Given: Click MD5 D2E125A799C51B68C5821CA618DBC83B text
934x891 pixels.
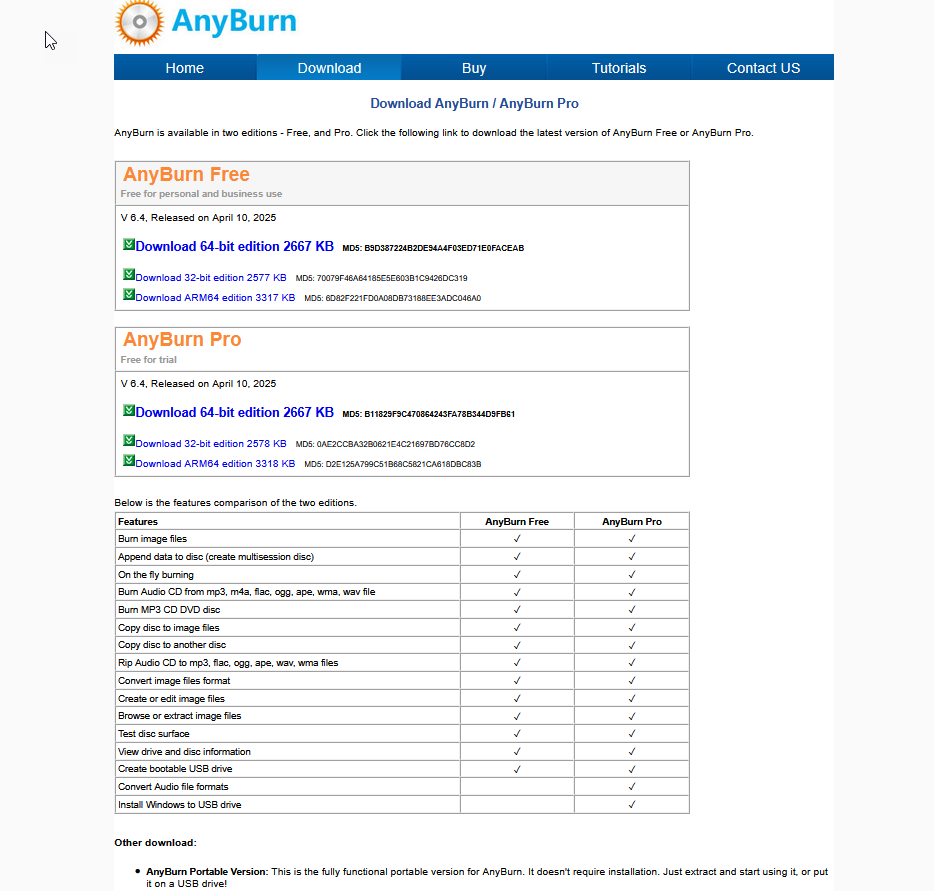Looking at the screenshot, I should [x=393, y=464].
